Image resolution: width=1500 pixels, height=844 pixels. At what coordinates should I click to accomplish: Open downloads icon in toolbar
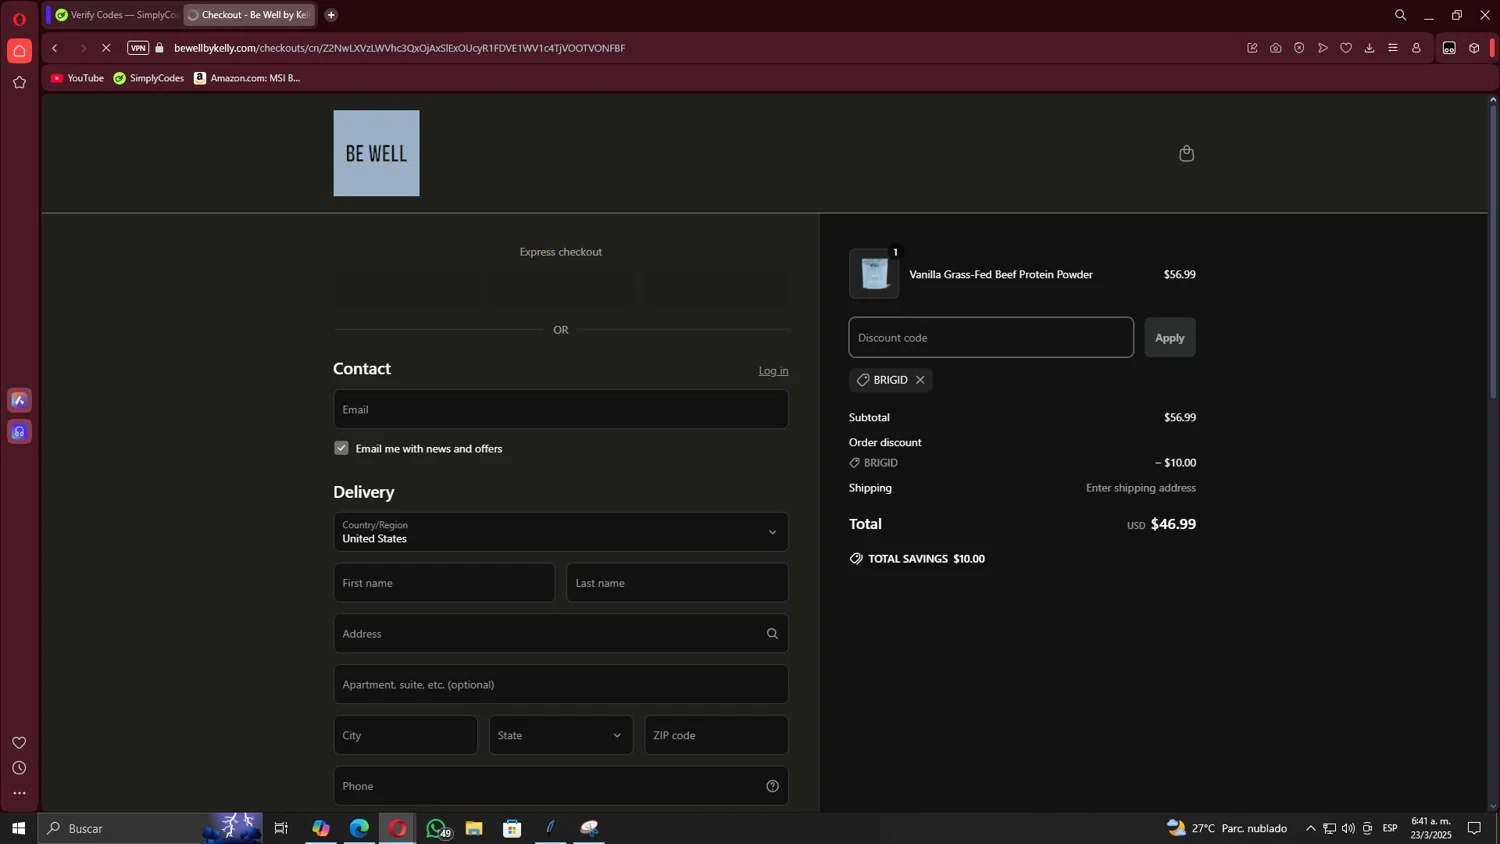point(1369,48)
